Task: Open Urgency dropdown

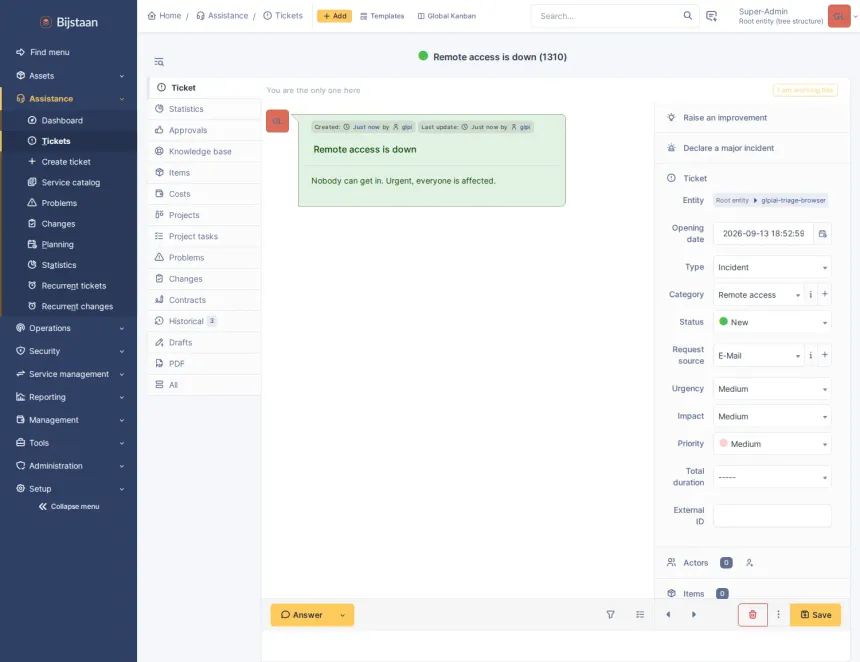Action: [772, 389]
